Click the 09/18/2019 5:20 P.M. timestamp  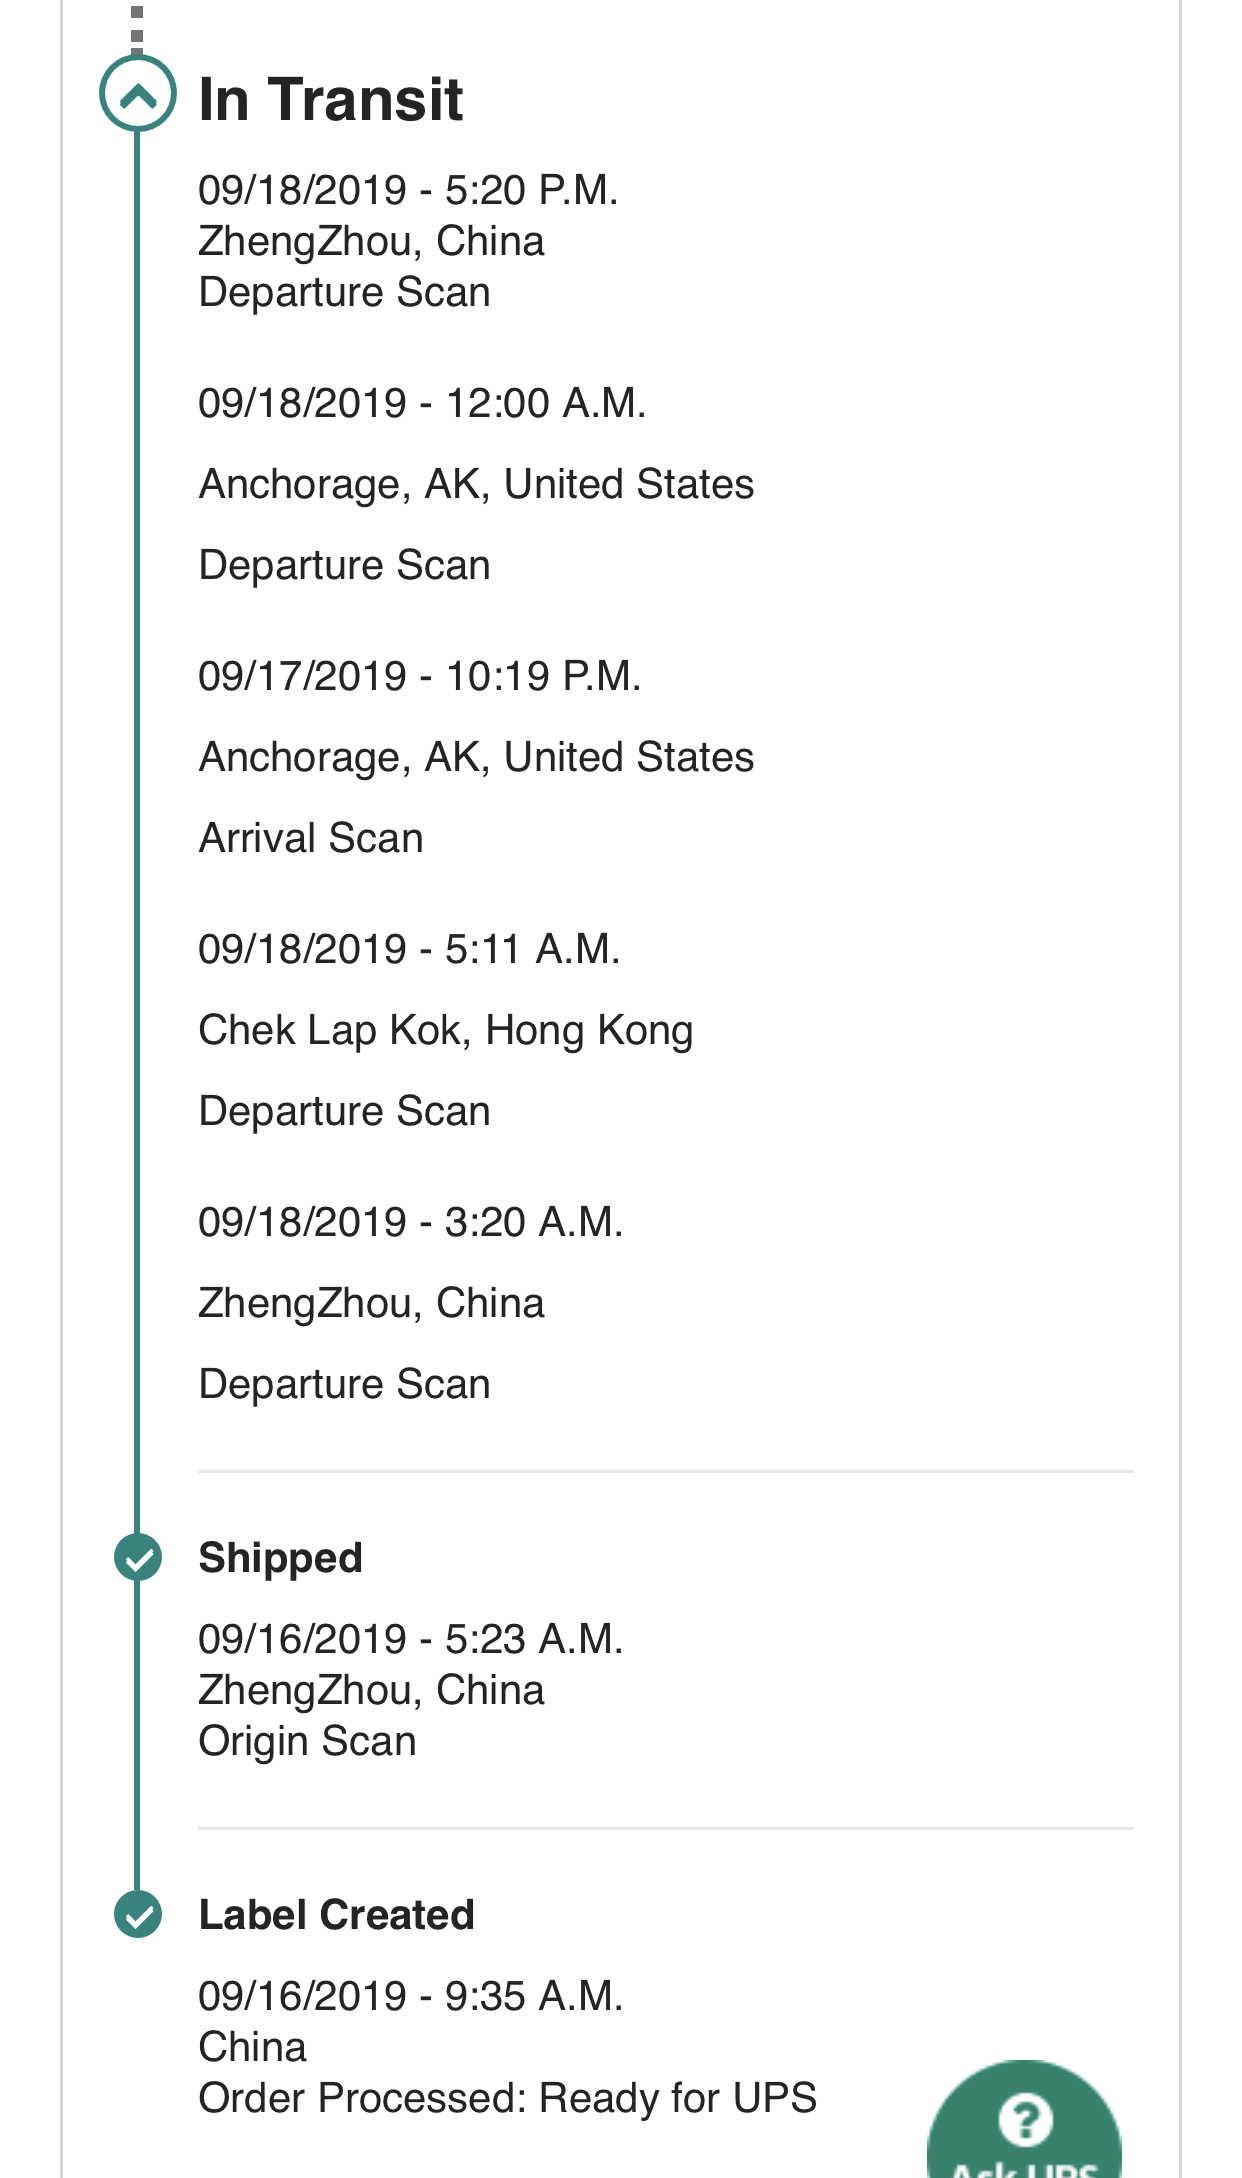click(408, 190)
